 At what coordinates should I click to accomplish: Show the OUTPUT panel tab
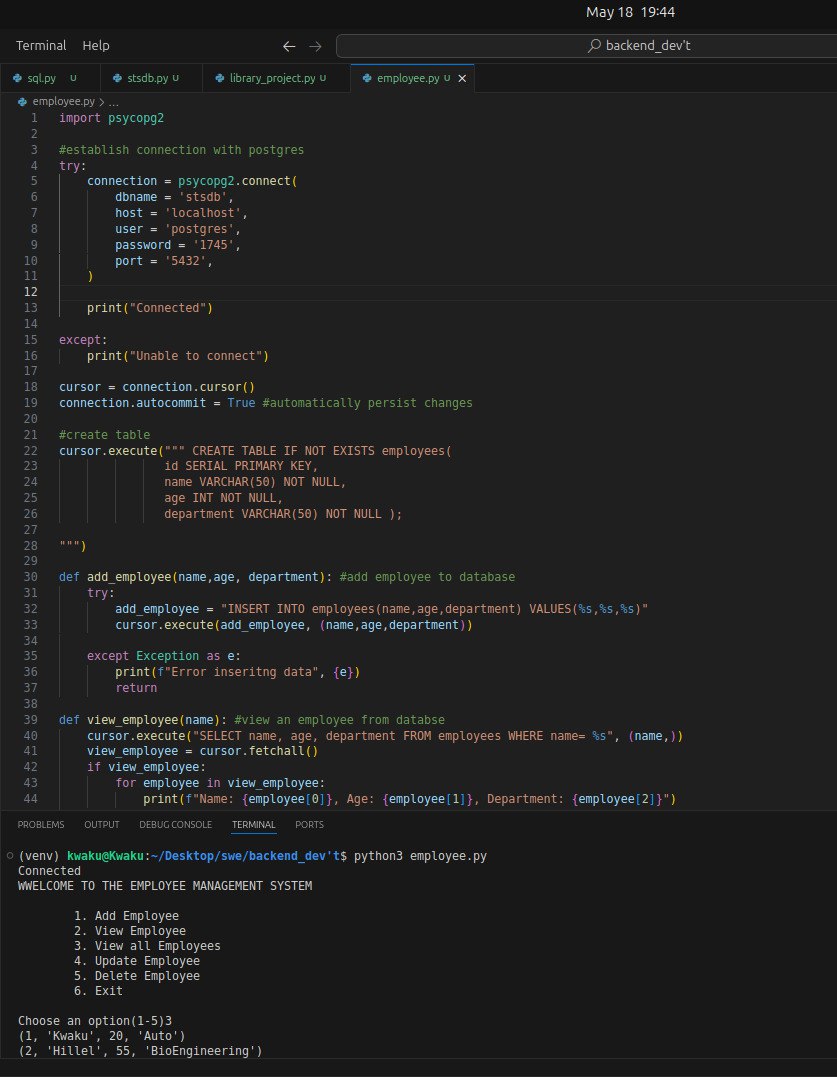[x=102, y=824]
